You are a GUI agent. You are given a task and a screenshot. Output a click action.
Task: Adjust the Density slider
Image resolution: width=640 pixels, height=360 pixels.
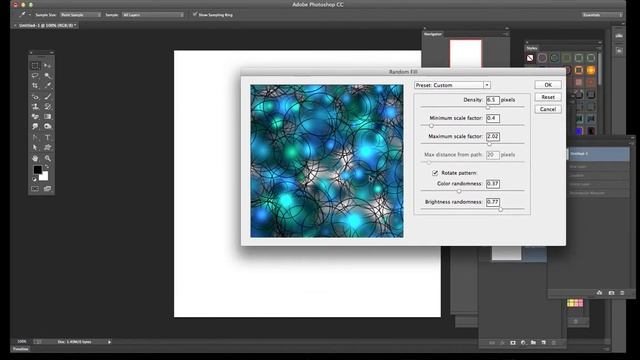click(x=488, y=107)
